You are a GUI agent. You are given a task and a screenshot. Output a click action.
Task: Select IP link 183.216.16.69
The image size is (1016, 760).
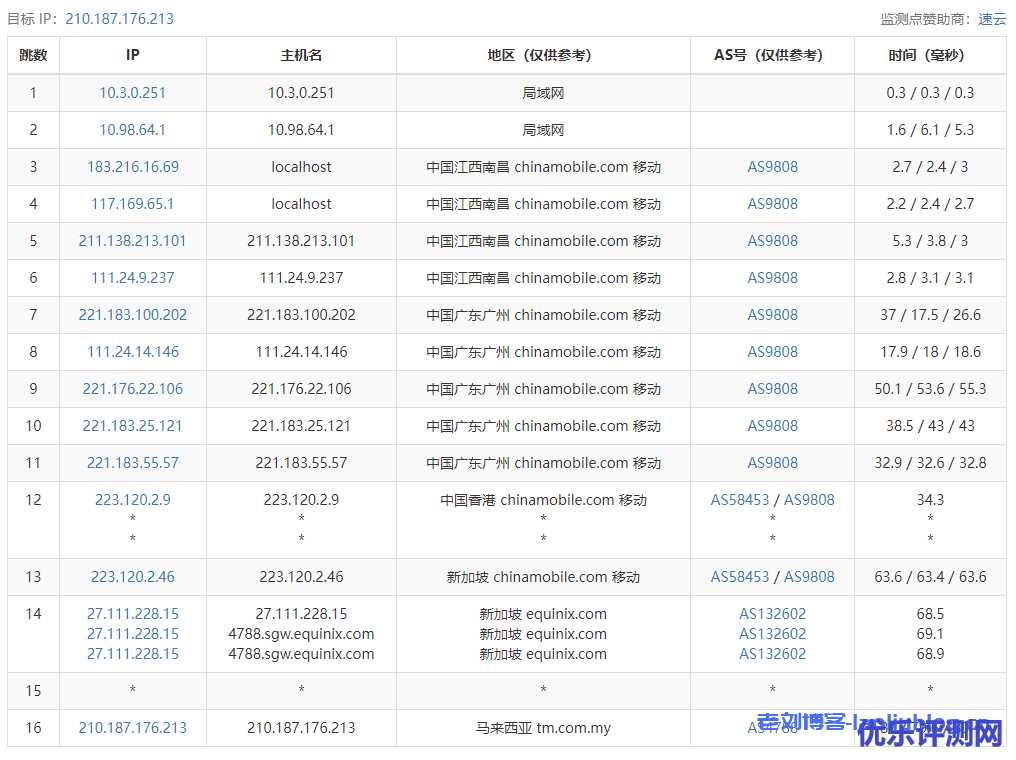pyautogui.click(x=132, y=167)
